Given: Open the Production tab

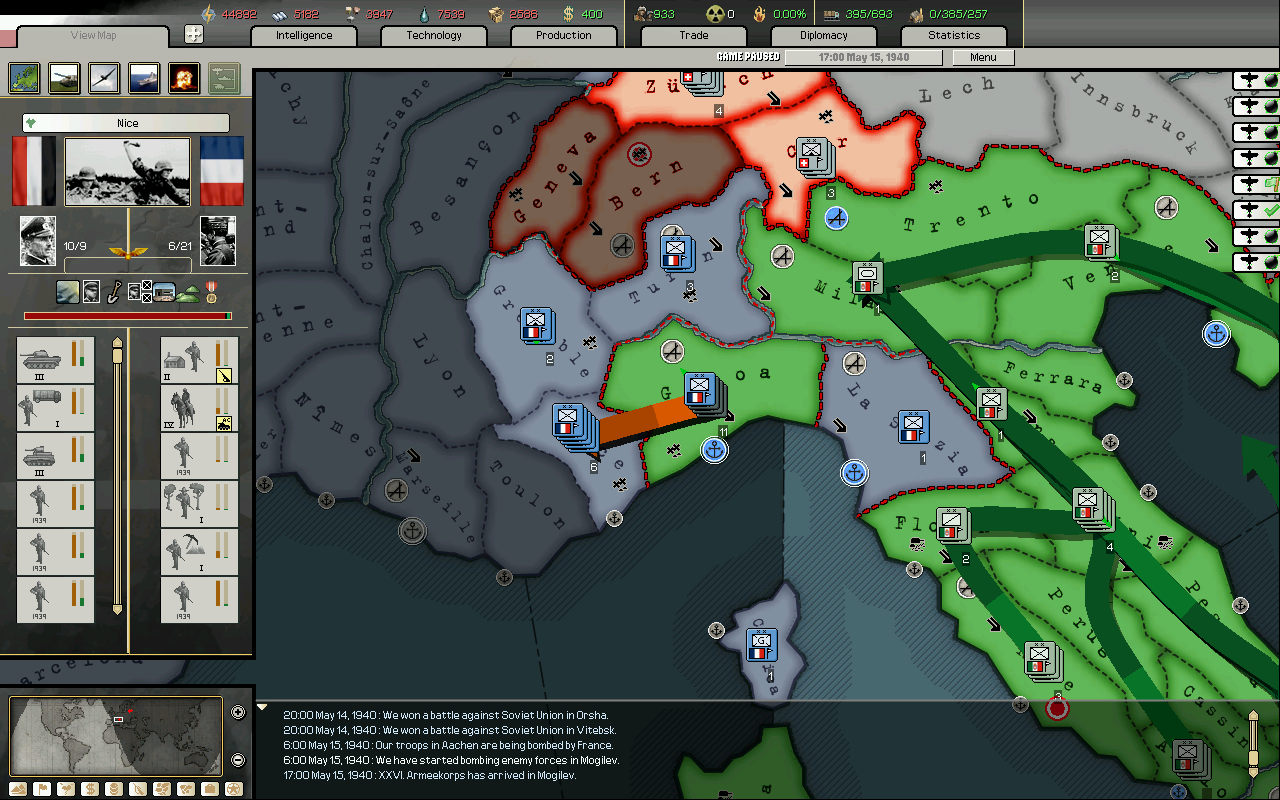Looking at the screenshot, I should [564, 35].
